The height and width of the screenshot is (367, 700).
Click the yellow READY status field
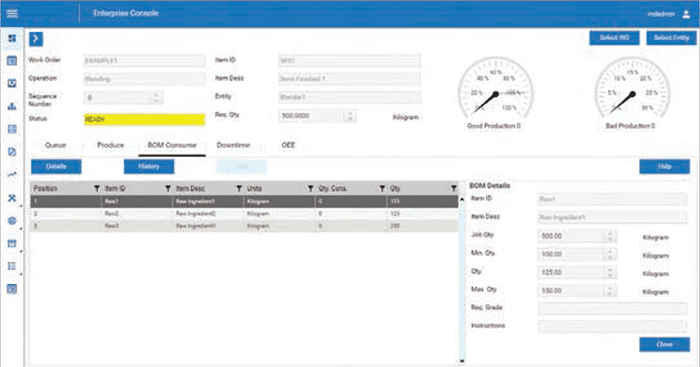click(x=145, y=120)
